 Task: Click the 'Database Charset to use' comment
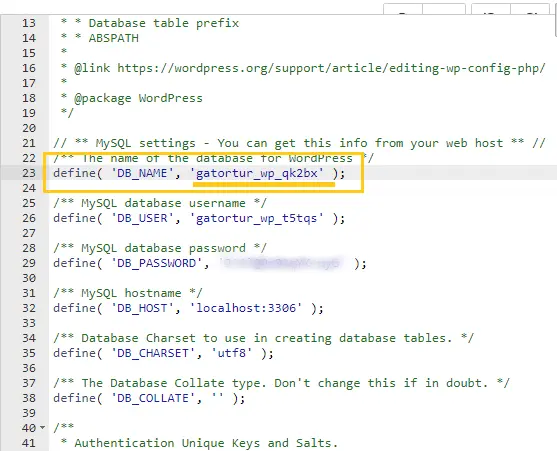(263, 338)
